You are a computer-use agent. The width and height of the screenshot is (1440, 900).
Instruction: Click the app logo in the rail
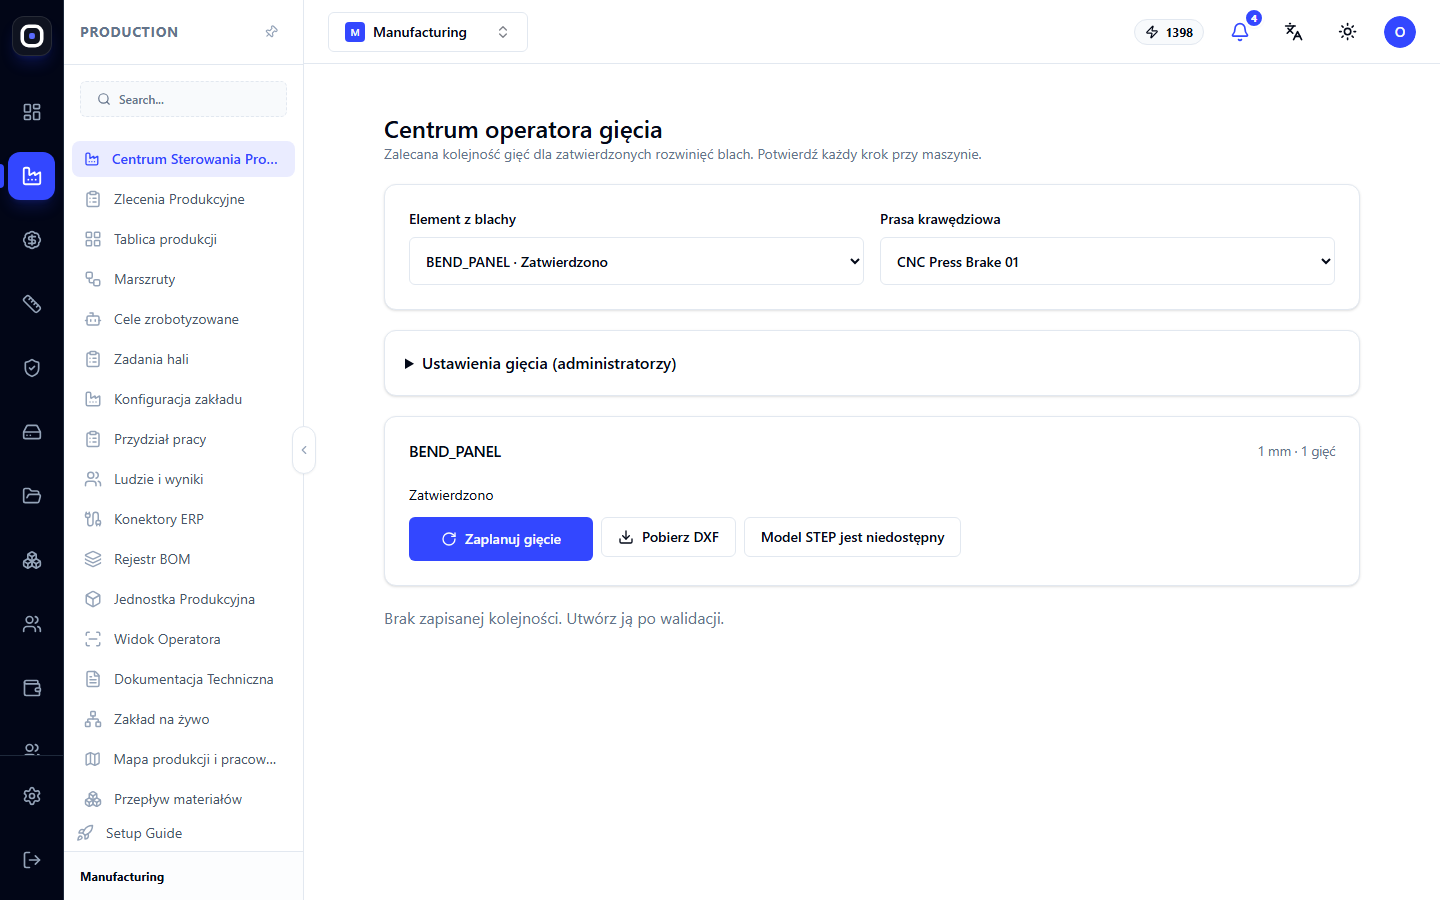(x=32, y=37)
